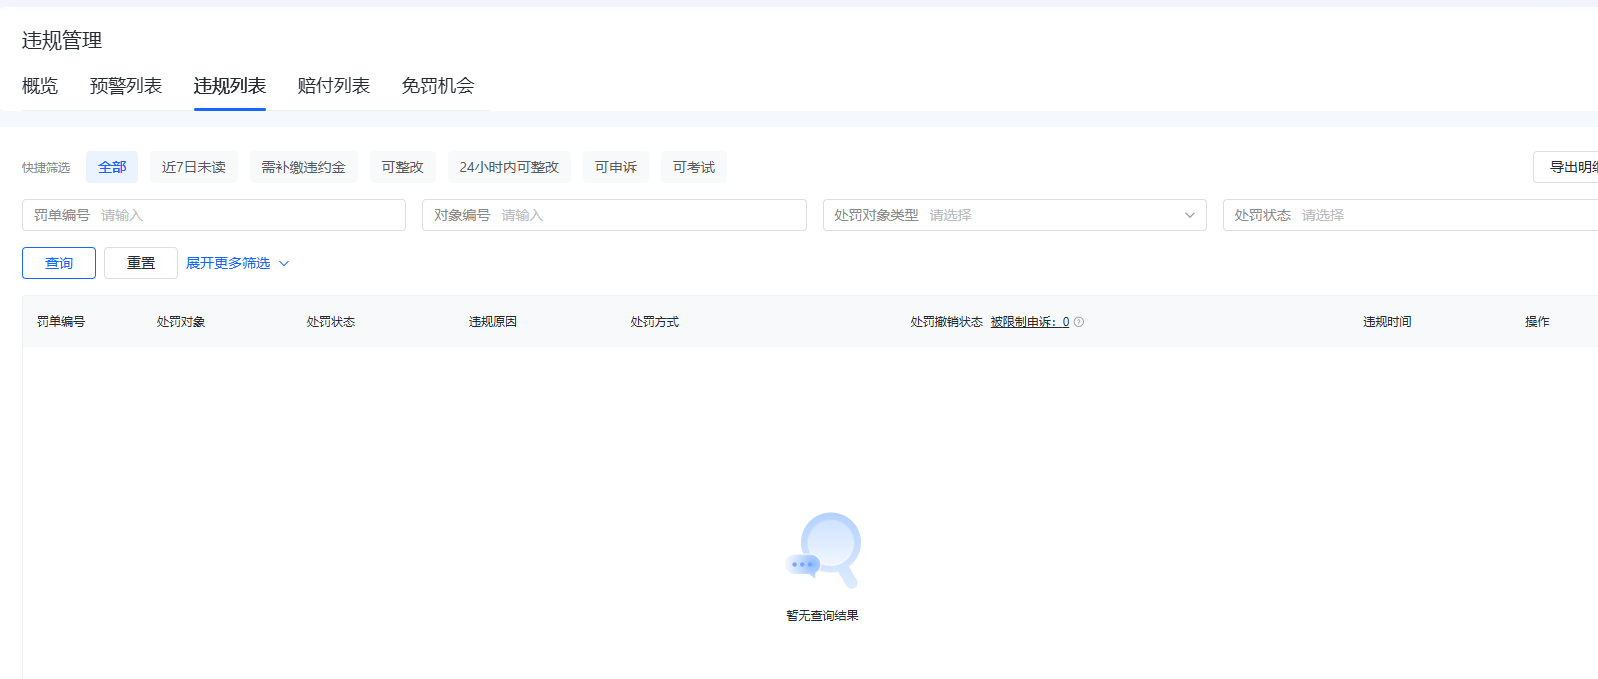Expand 展开更多筛选 options

click(x=237, y=263)
